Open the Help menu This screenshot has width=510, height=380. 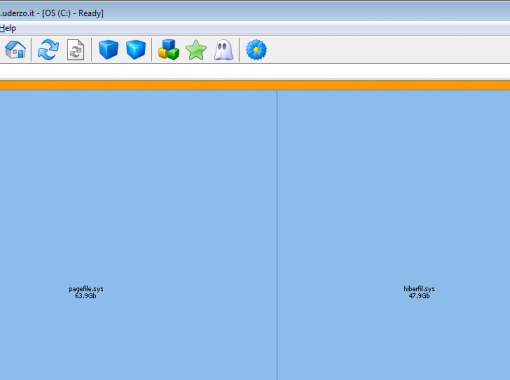(8, 28)
